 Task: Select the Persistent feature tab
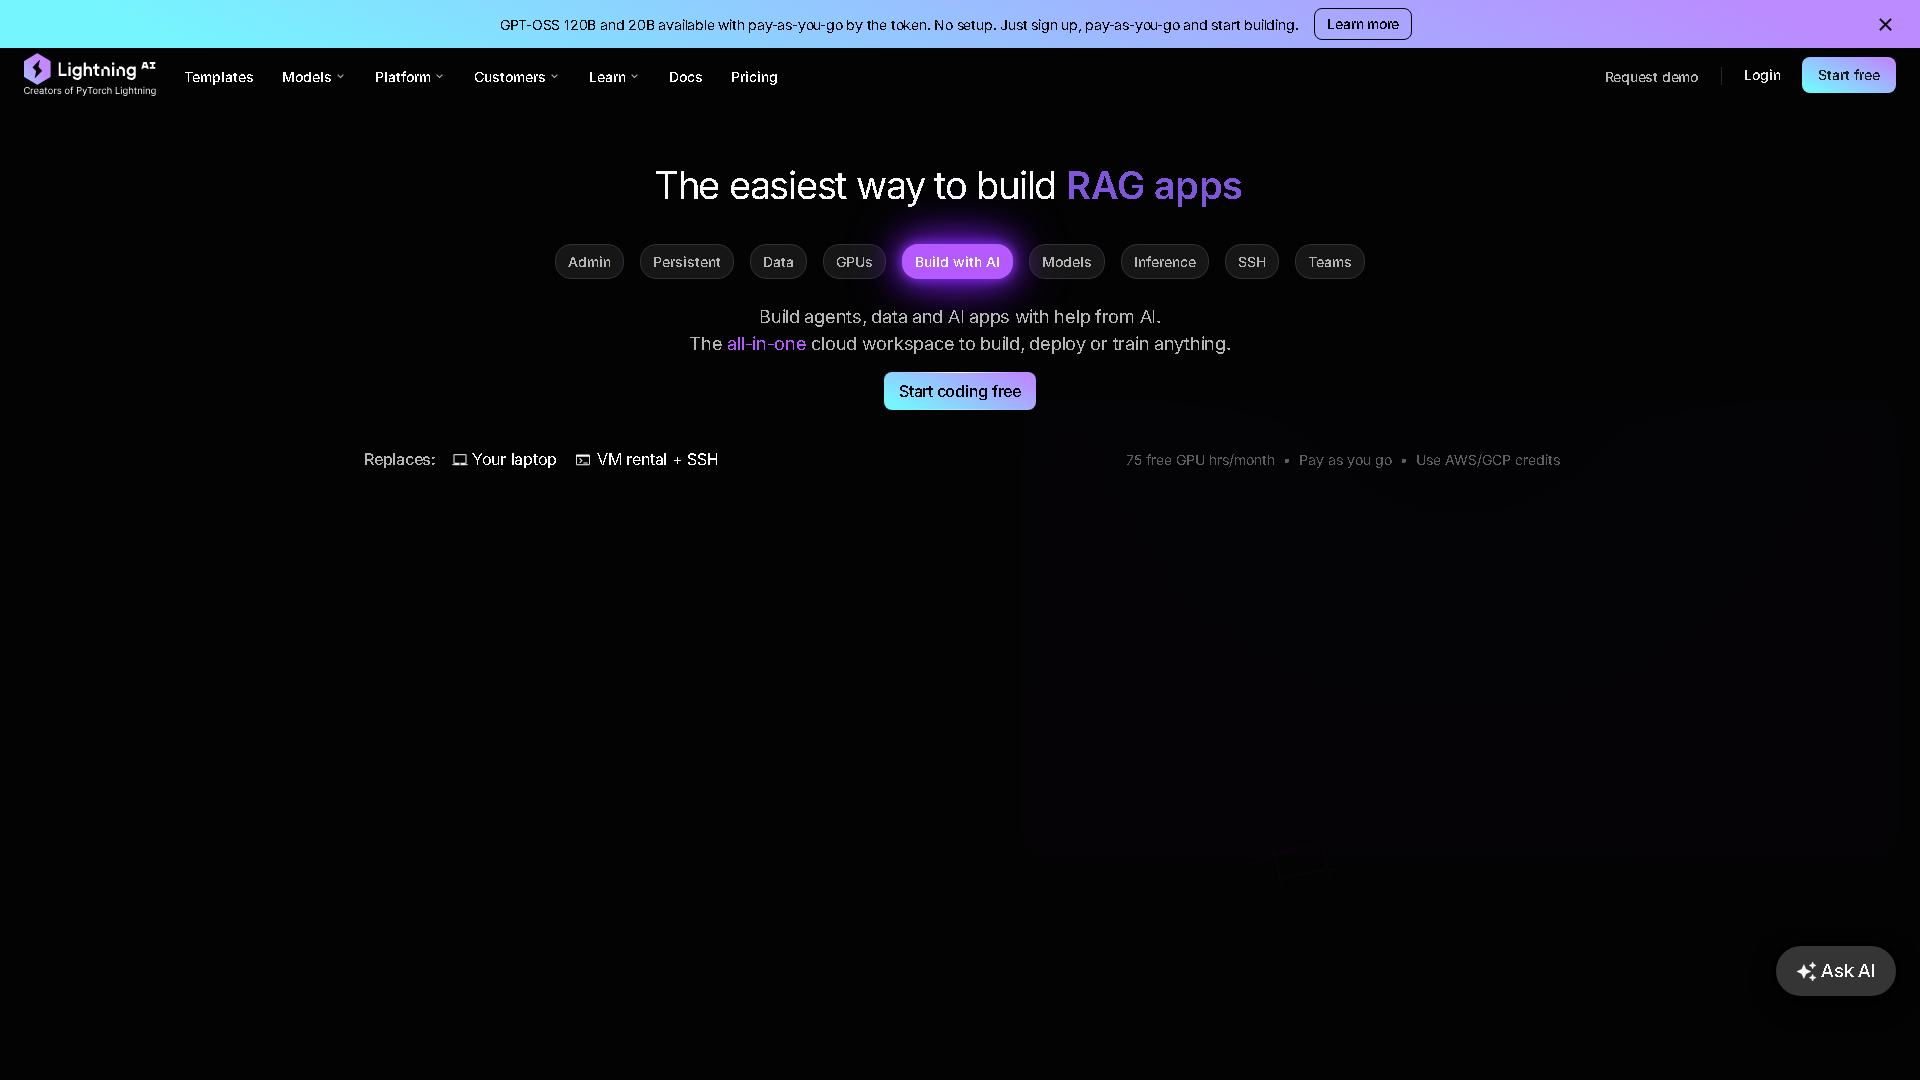coord(686,262)
